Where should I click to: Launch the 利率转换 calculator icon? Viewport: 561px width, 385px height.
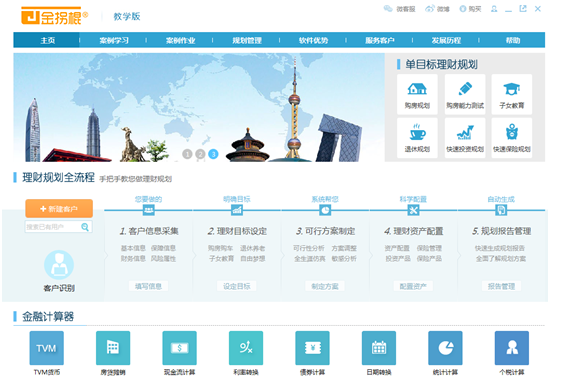click(246, 348)
